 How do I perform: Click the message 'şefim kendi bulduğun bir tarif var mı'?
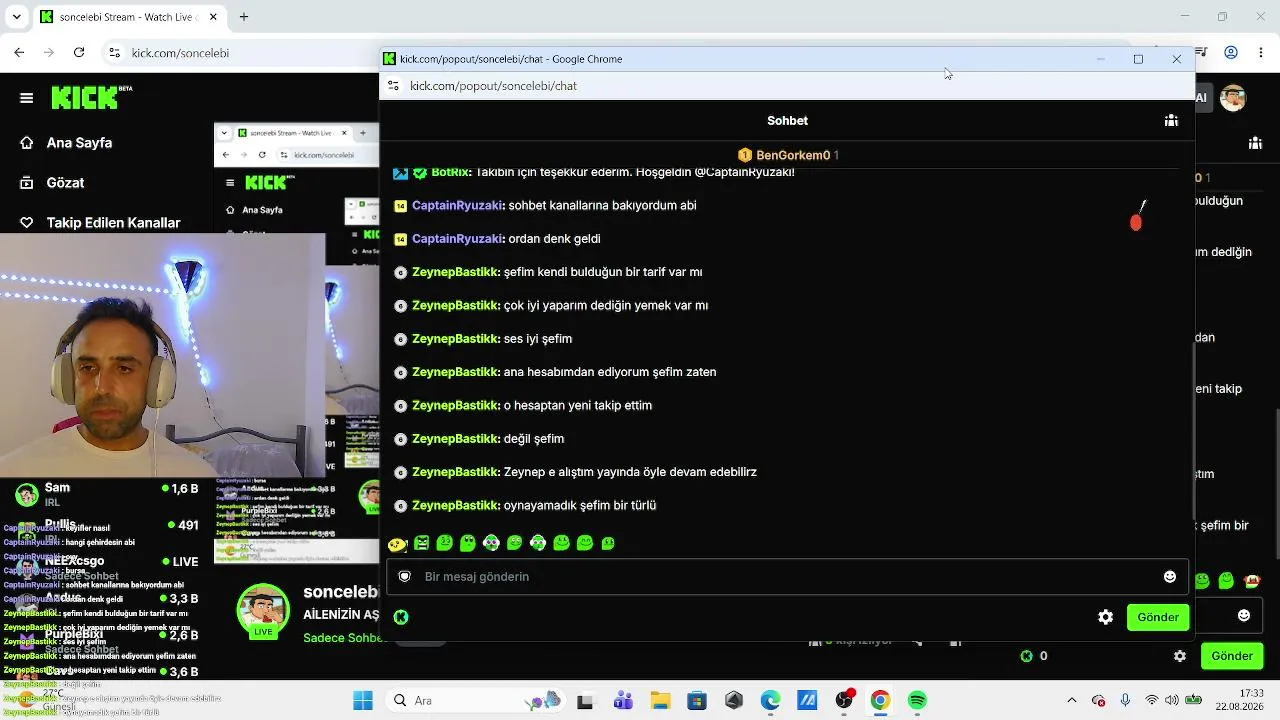603,272
